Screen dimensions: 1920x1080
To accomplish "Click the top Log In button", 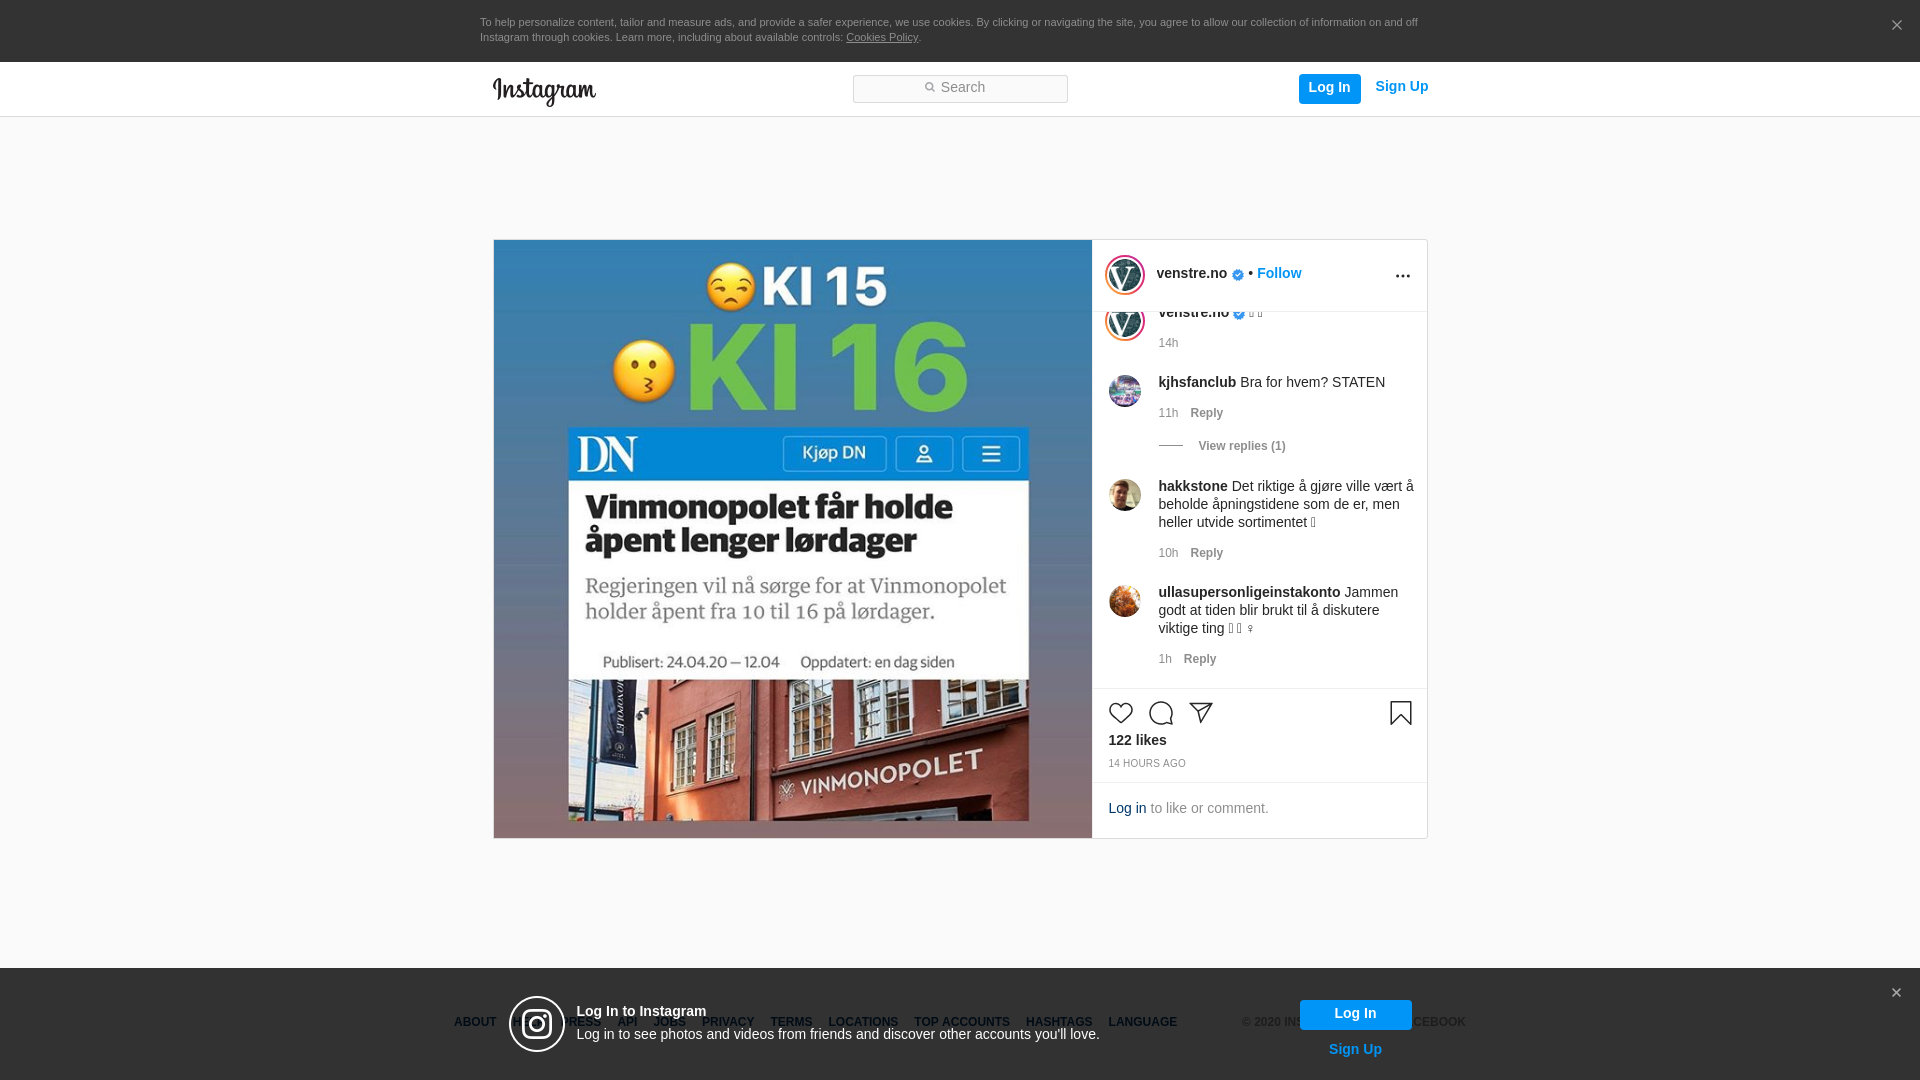I will click(x=1329, y=88).
